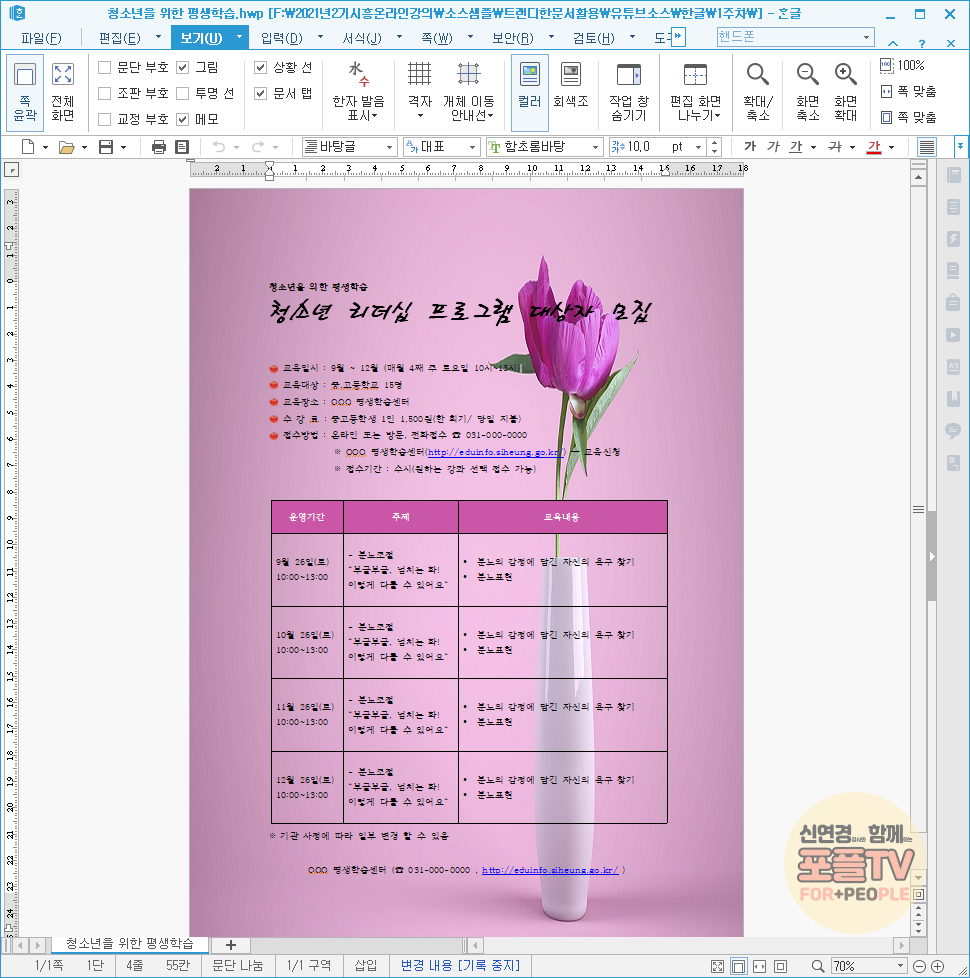Click 변경 내용 [기록 중지] status
The width and height of the screenshot is (970, 978).
(x=460, y=966)
